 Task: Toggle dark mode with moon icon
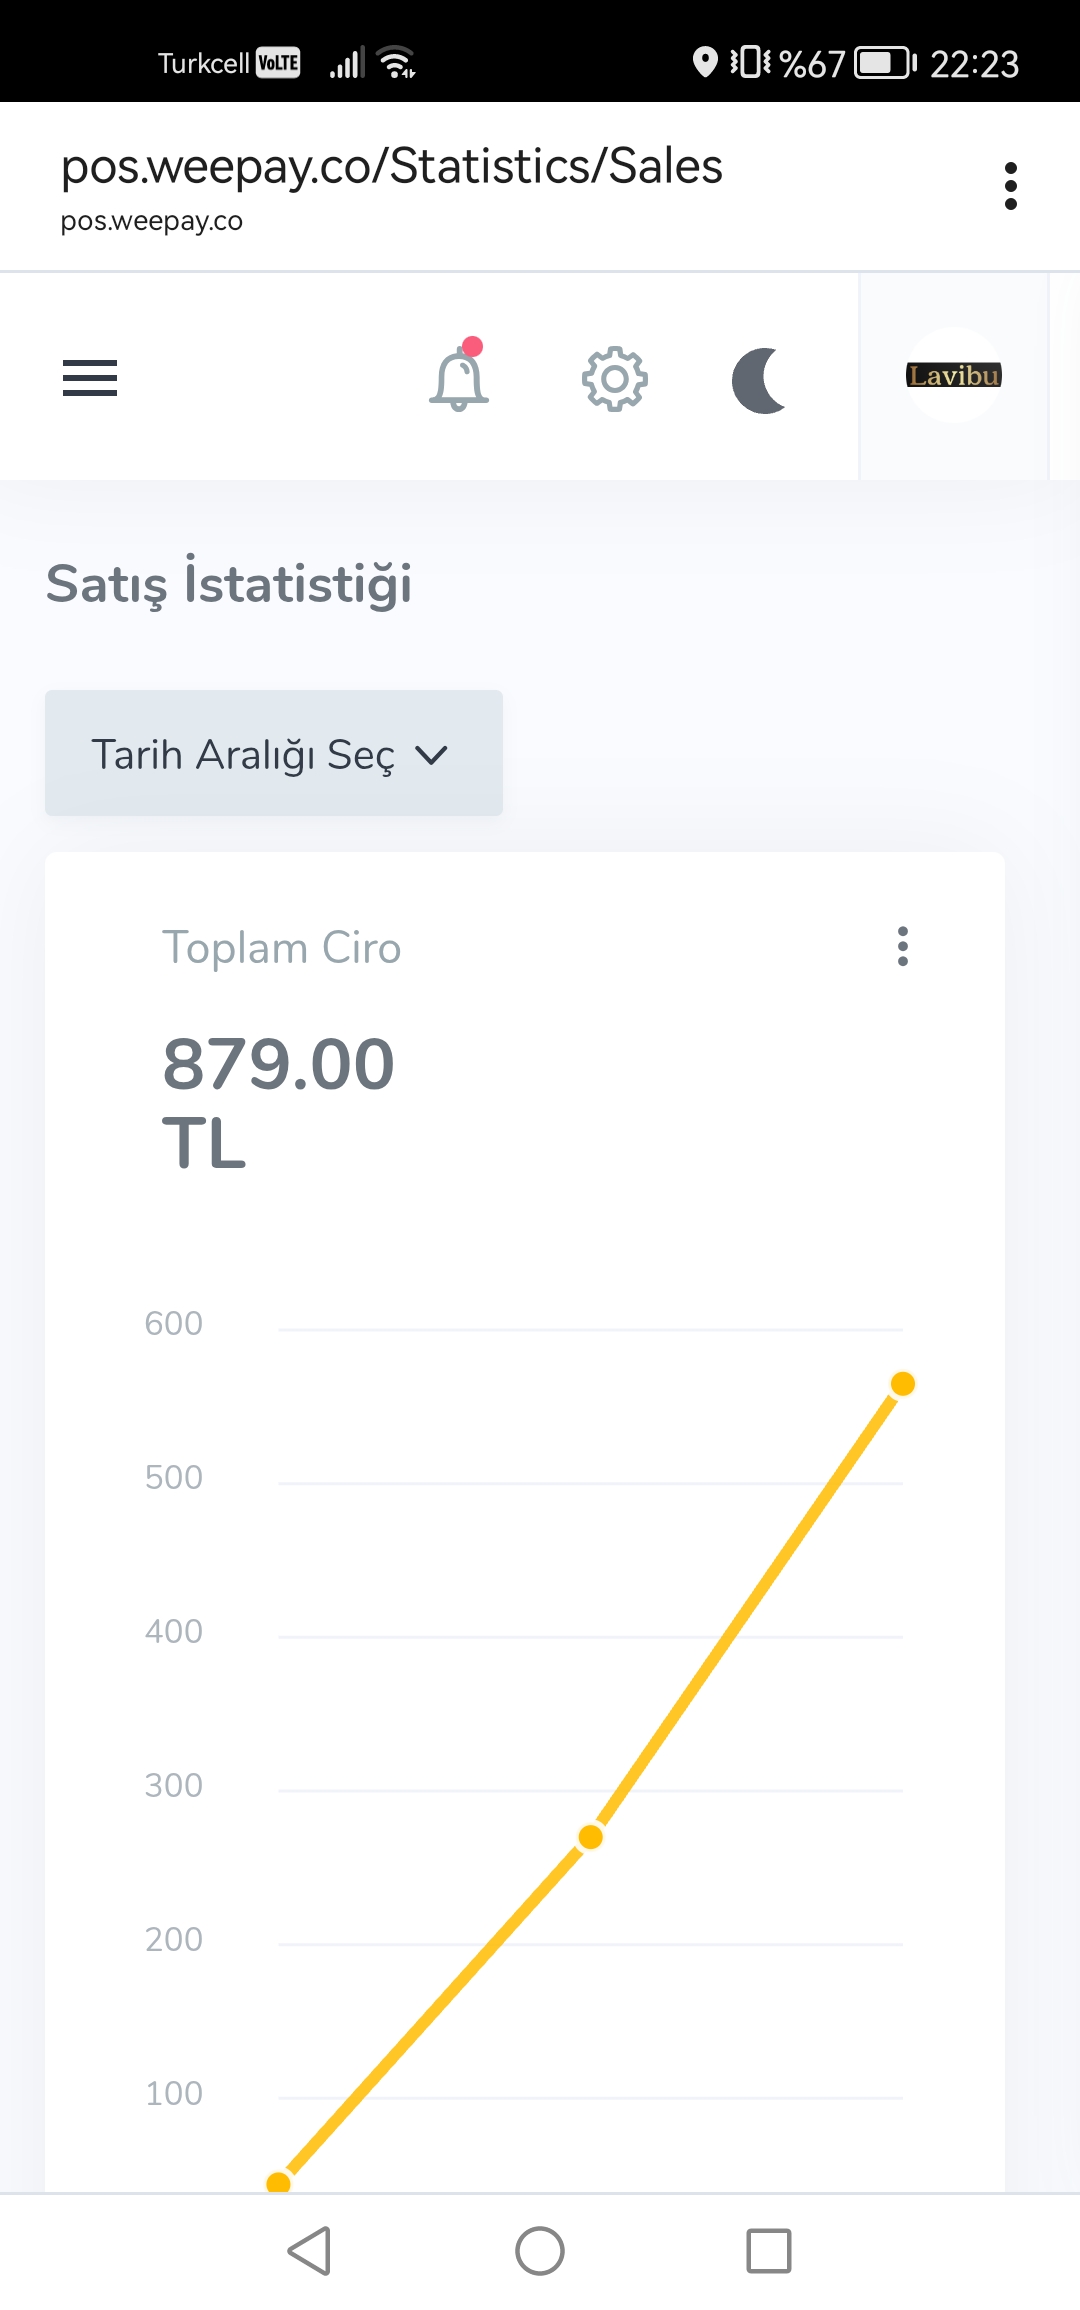pyautogui.click(x=760, y=380)
